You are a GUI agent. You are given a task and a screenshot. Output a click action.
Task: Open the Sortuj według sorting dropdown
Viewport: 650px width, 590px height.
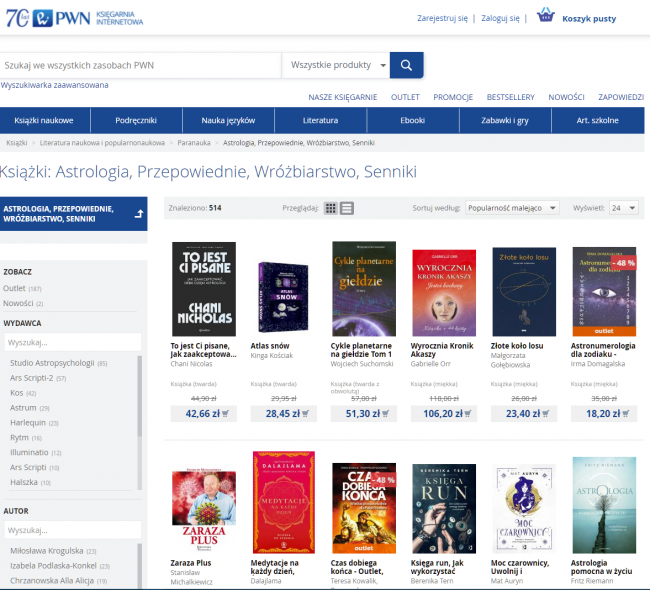click(x=512, y=208)
